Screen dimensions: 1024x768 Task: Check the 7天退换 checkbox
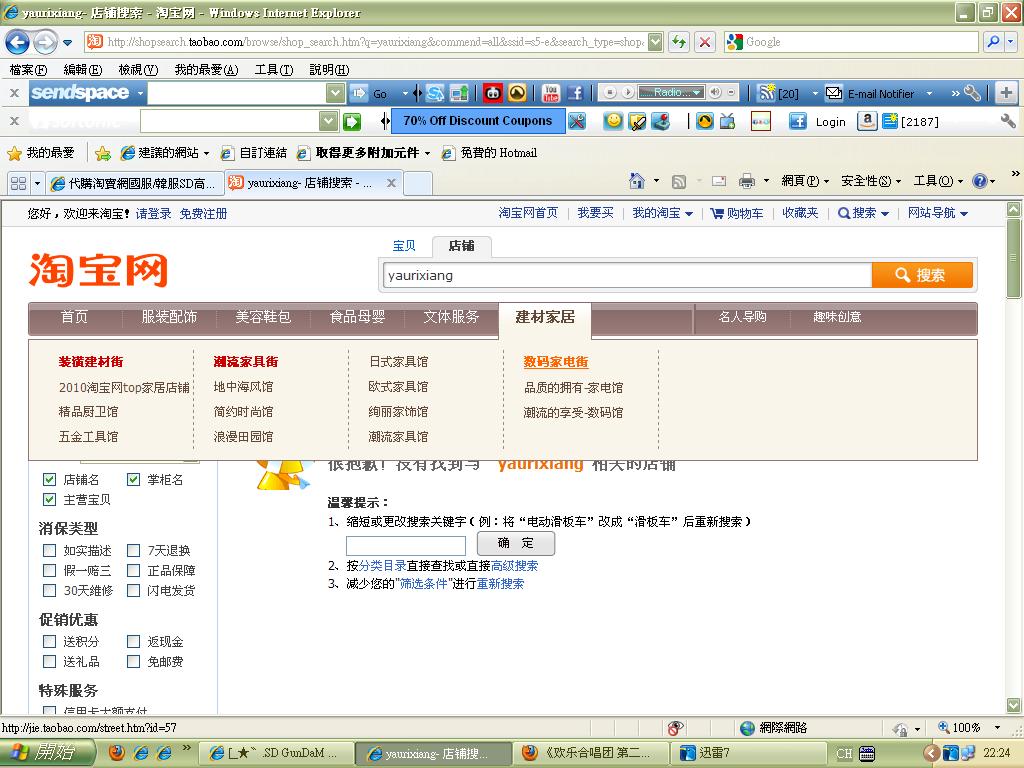[133, 551]
